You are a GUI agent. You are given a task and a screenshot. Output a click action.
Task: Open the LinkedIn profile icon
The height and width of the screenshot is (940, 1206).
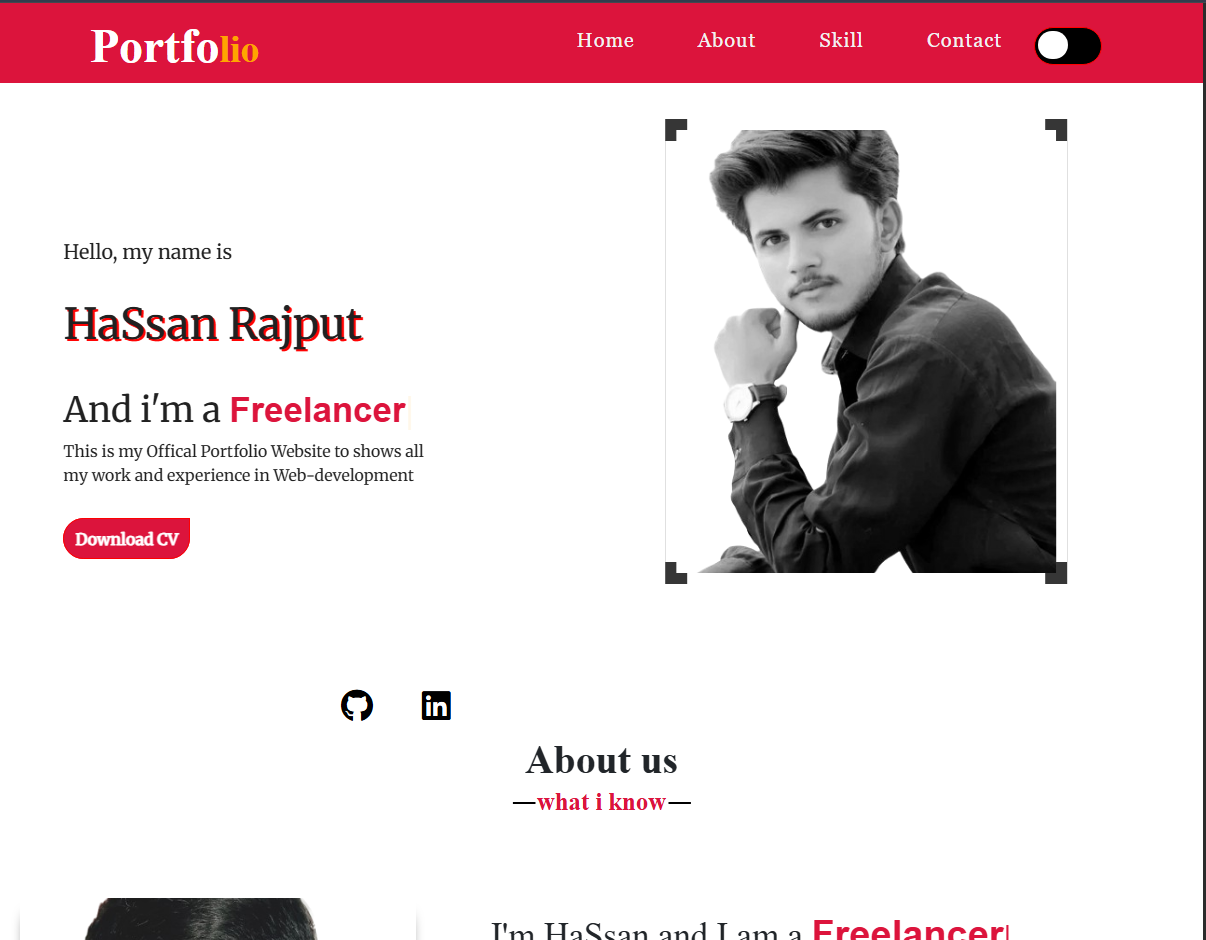click(436, 706)
